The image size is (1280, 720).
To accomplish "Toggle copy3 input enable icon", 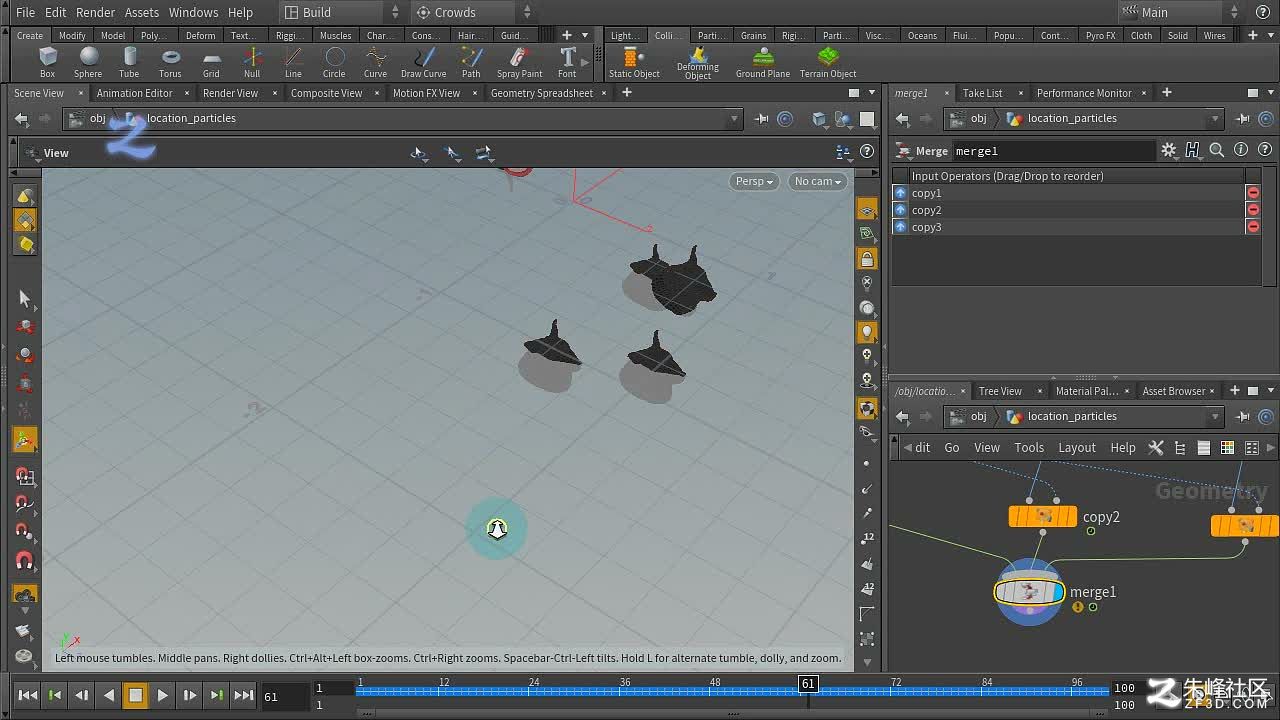I will (x=901, y=227).
